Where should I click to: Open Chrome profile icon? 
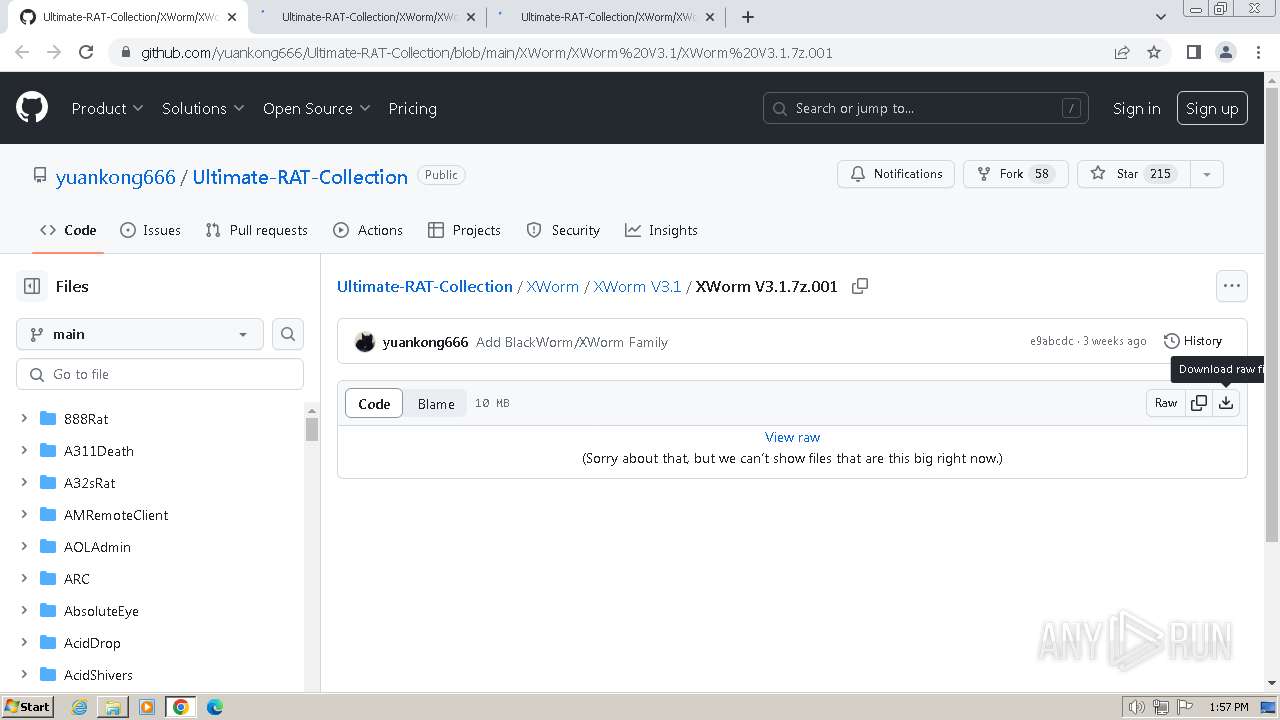(1225, 53)
